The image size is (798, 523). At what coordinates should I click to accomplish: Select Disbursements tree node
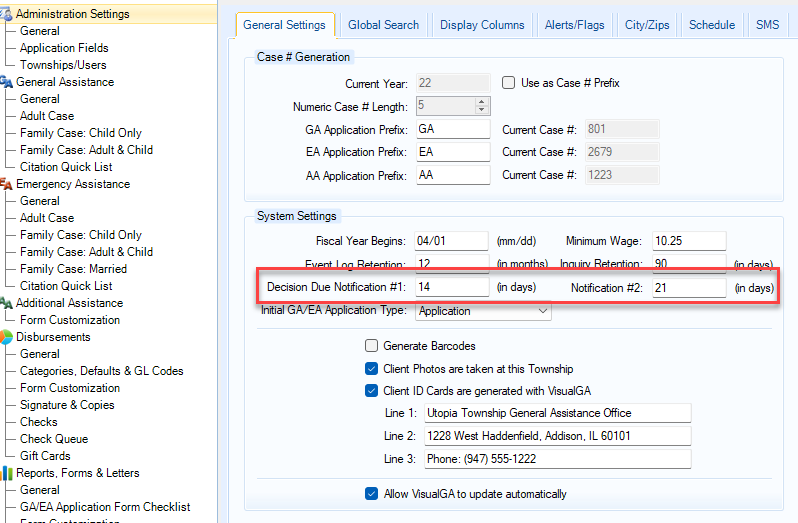(53, 337)
